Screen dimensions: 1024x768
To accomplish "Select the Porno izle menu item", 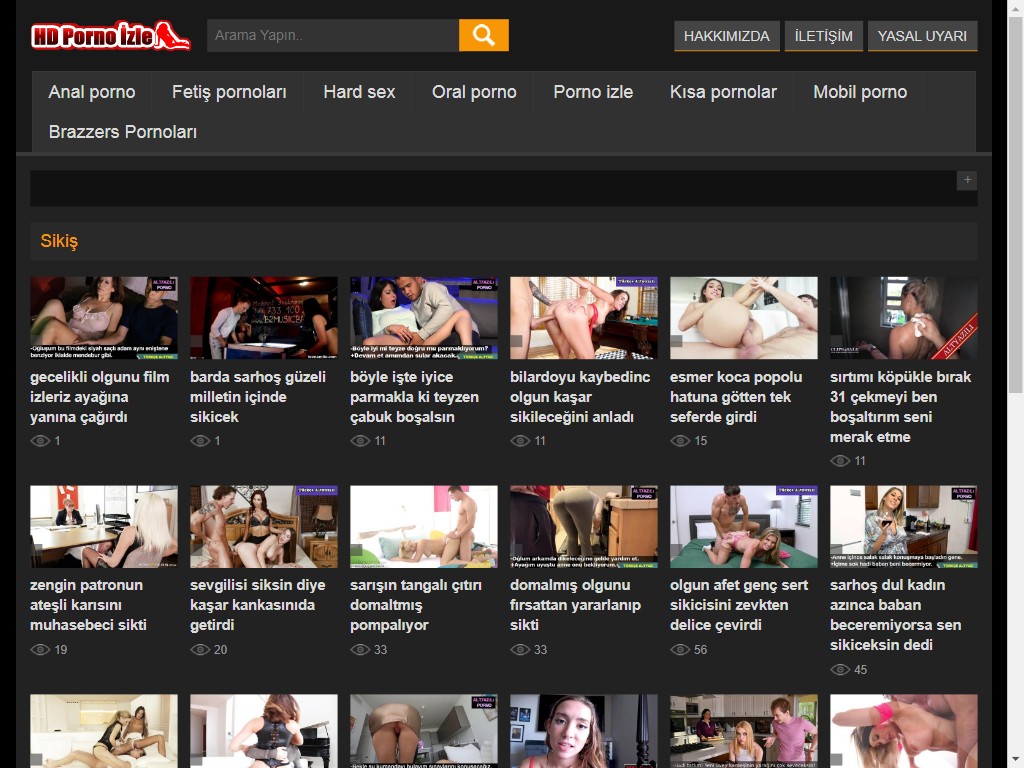I will coord(593,92).
